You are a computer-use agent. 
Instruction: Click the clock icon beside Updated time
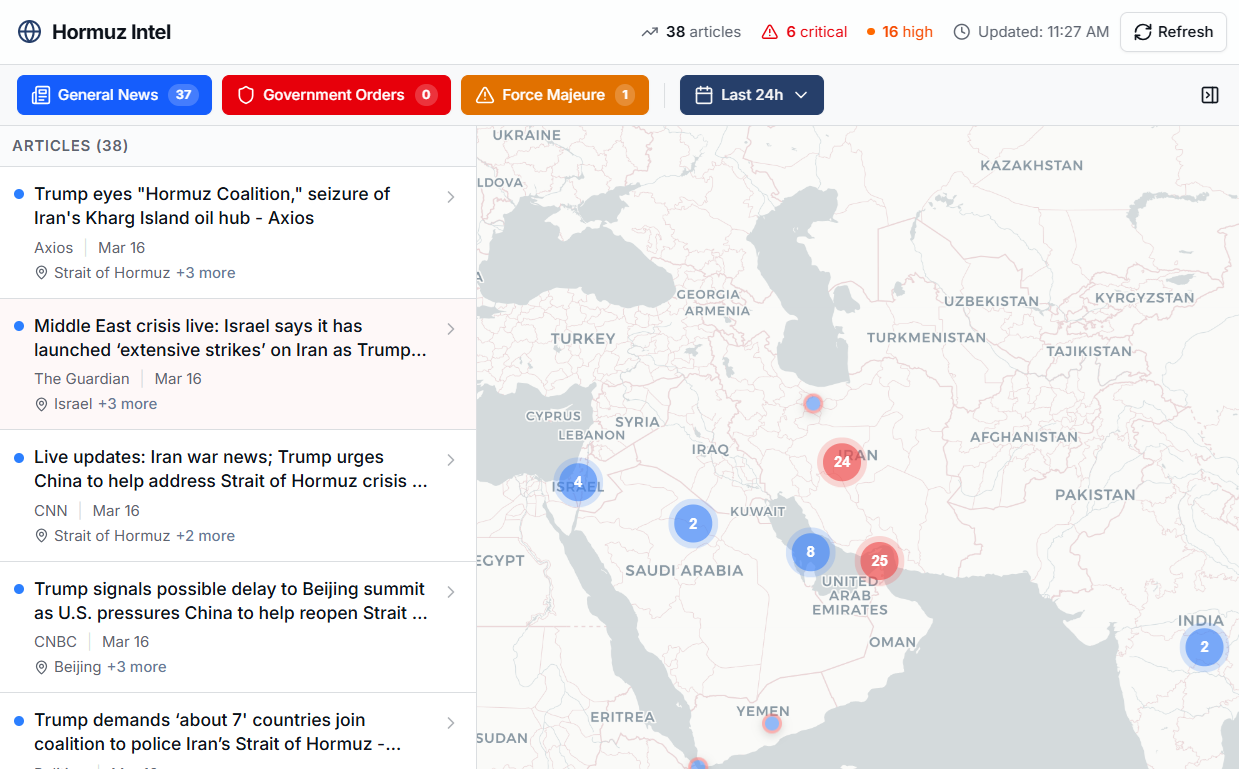coord(962,32)
